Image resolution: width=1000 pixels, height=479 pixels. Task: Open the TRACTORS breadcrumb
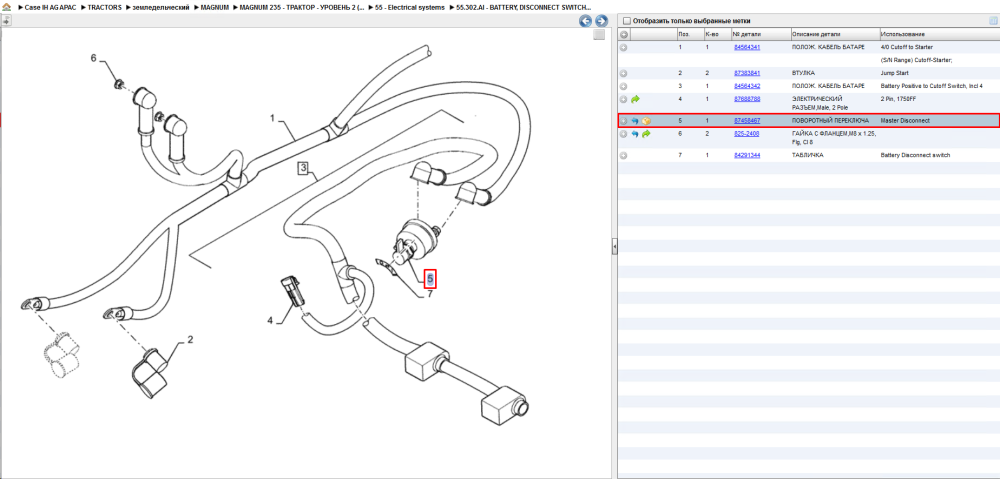coord(105,8)
